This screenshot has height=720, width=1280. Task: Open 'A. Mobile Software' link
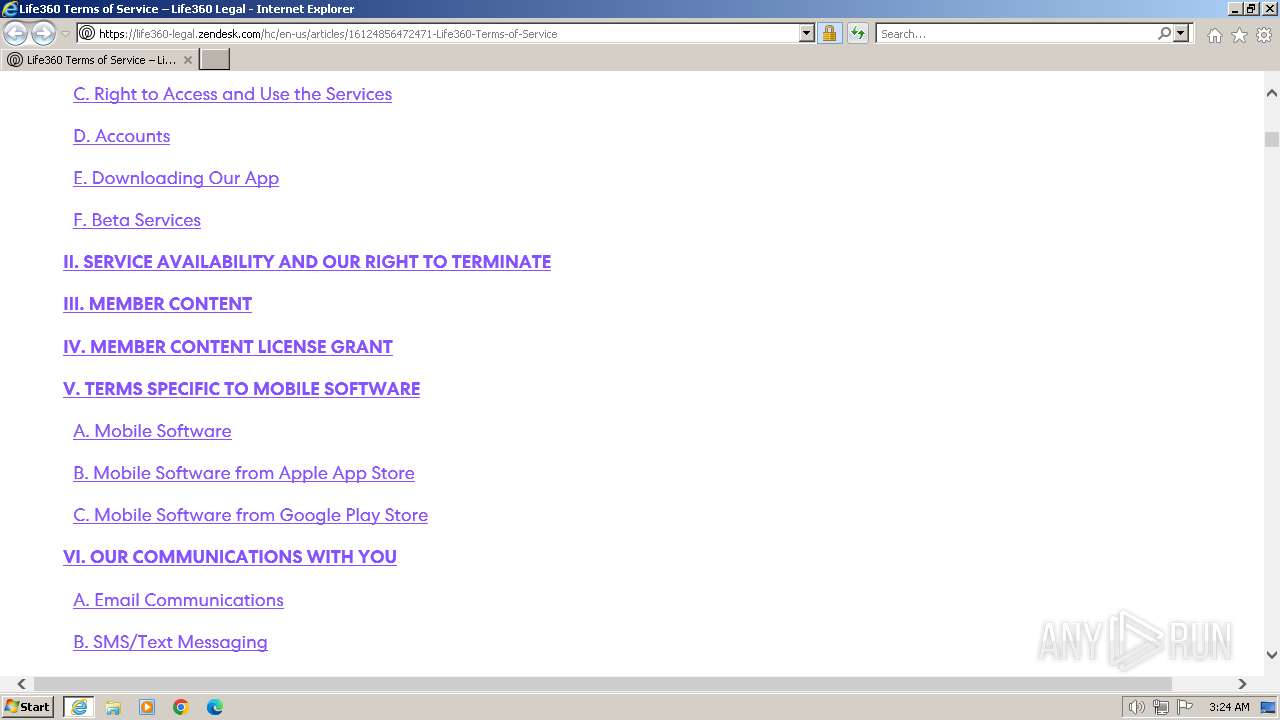pos(152,431)
